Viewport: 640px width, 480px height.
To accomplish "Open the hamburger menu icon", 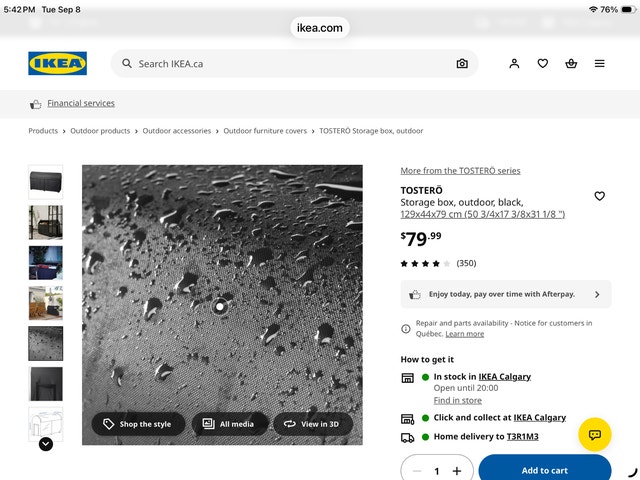I will click(x=600, y=63).
